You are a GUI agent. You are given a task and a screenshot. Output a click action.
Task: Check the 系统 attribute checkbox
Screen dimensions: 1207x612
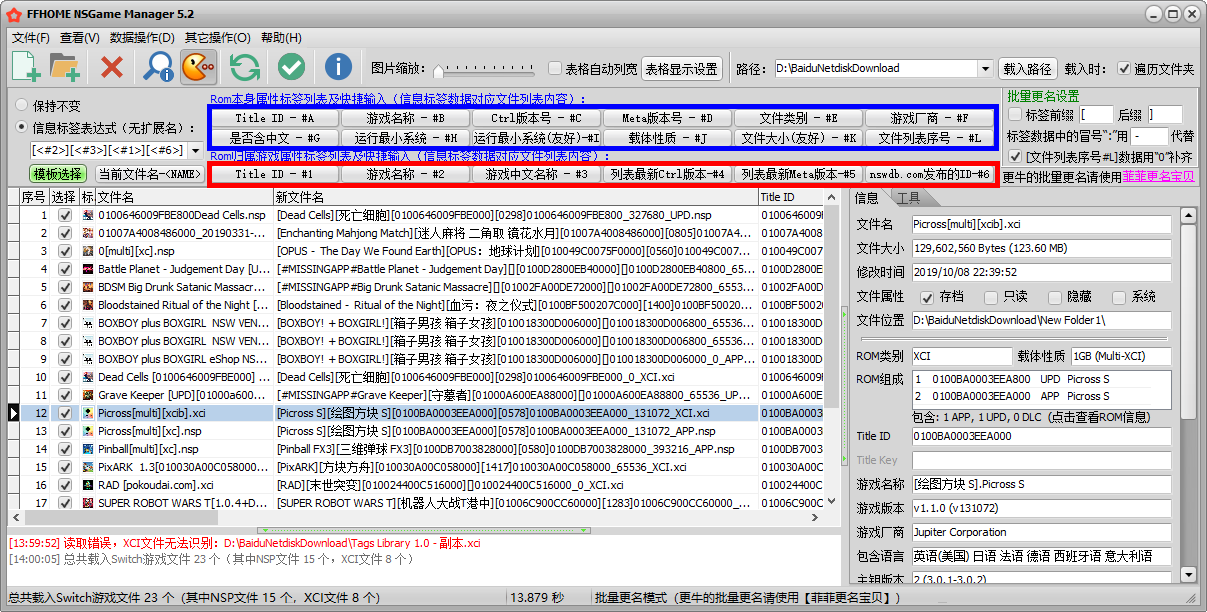(1118, 297)
